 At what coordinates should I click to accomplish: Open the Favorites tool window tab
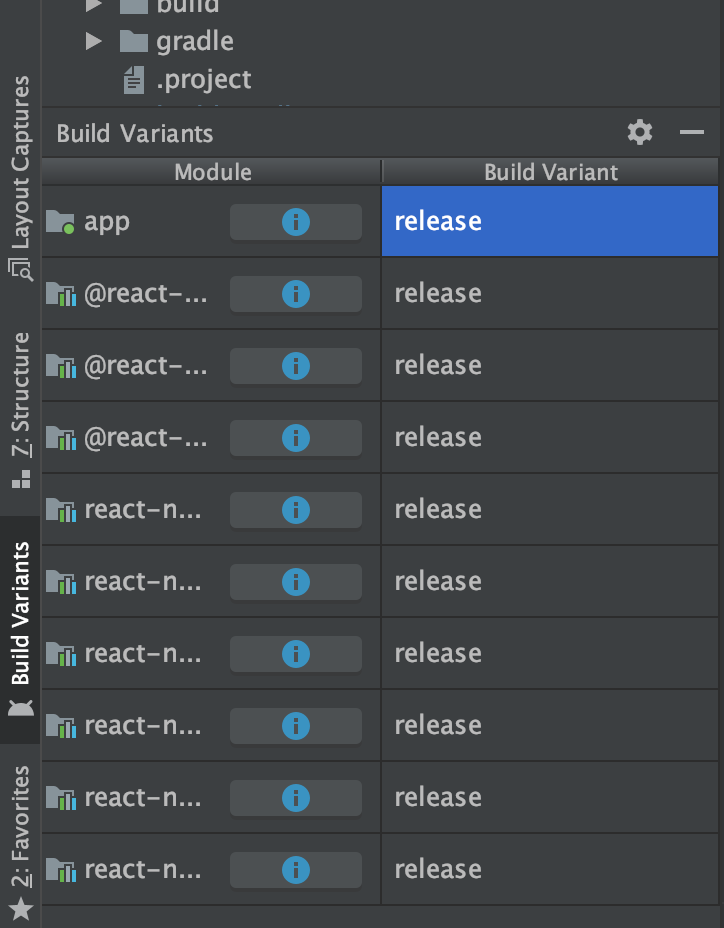point(21,828)
